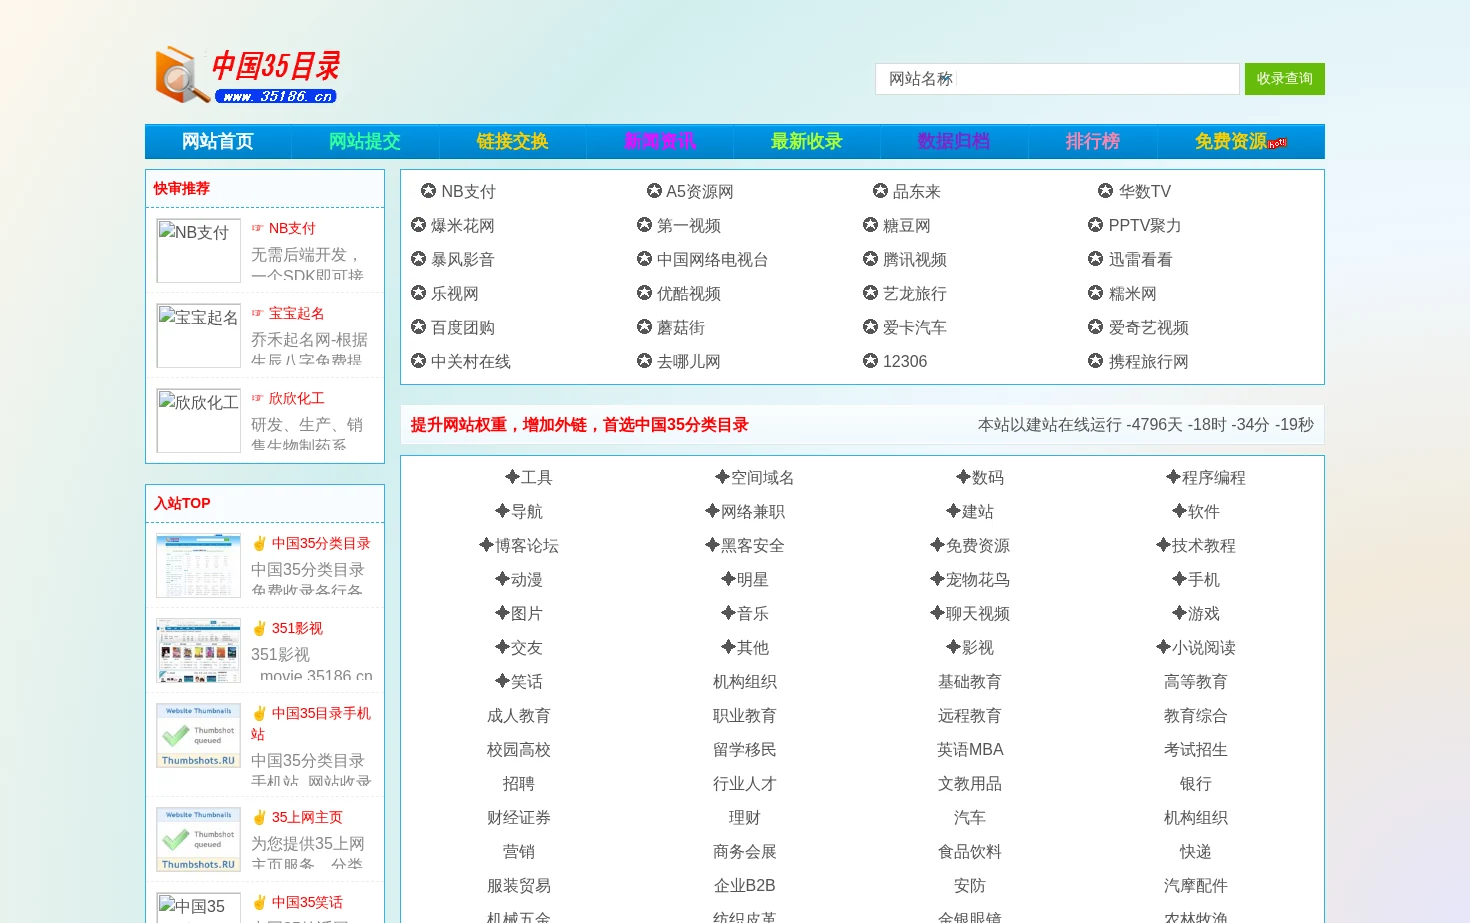Click the star icon beside 品东来

pos(880,190)
